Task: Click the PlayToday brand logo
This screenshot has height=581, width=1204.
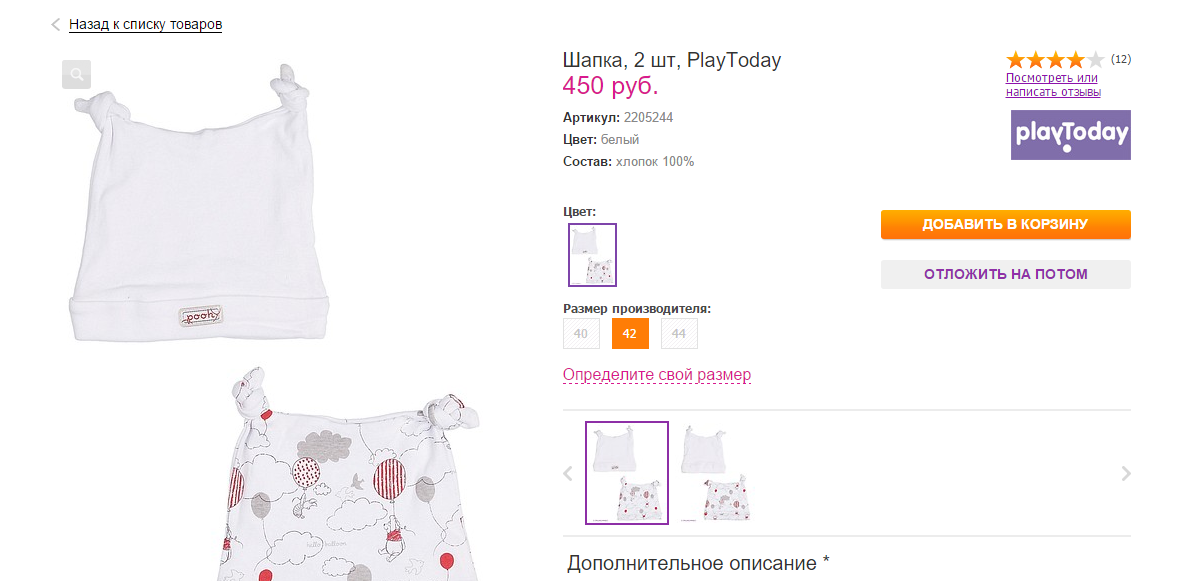Action: (x=1070, y=135)
